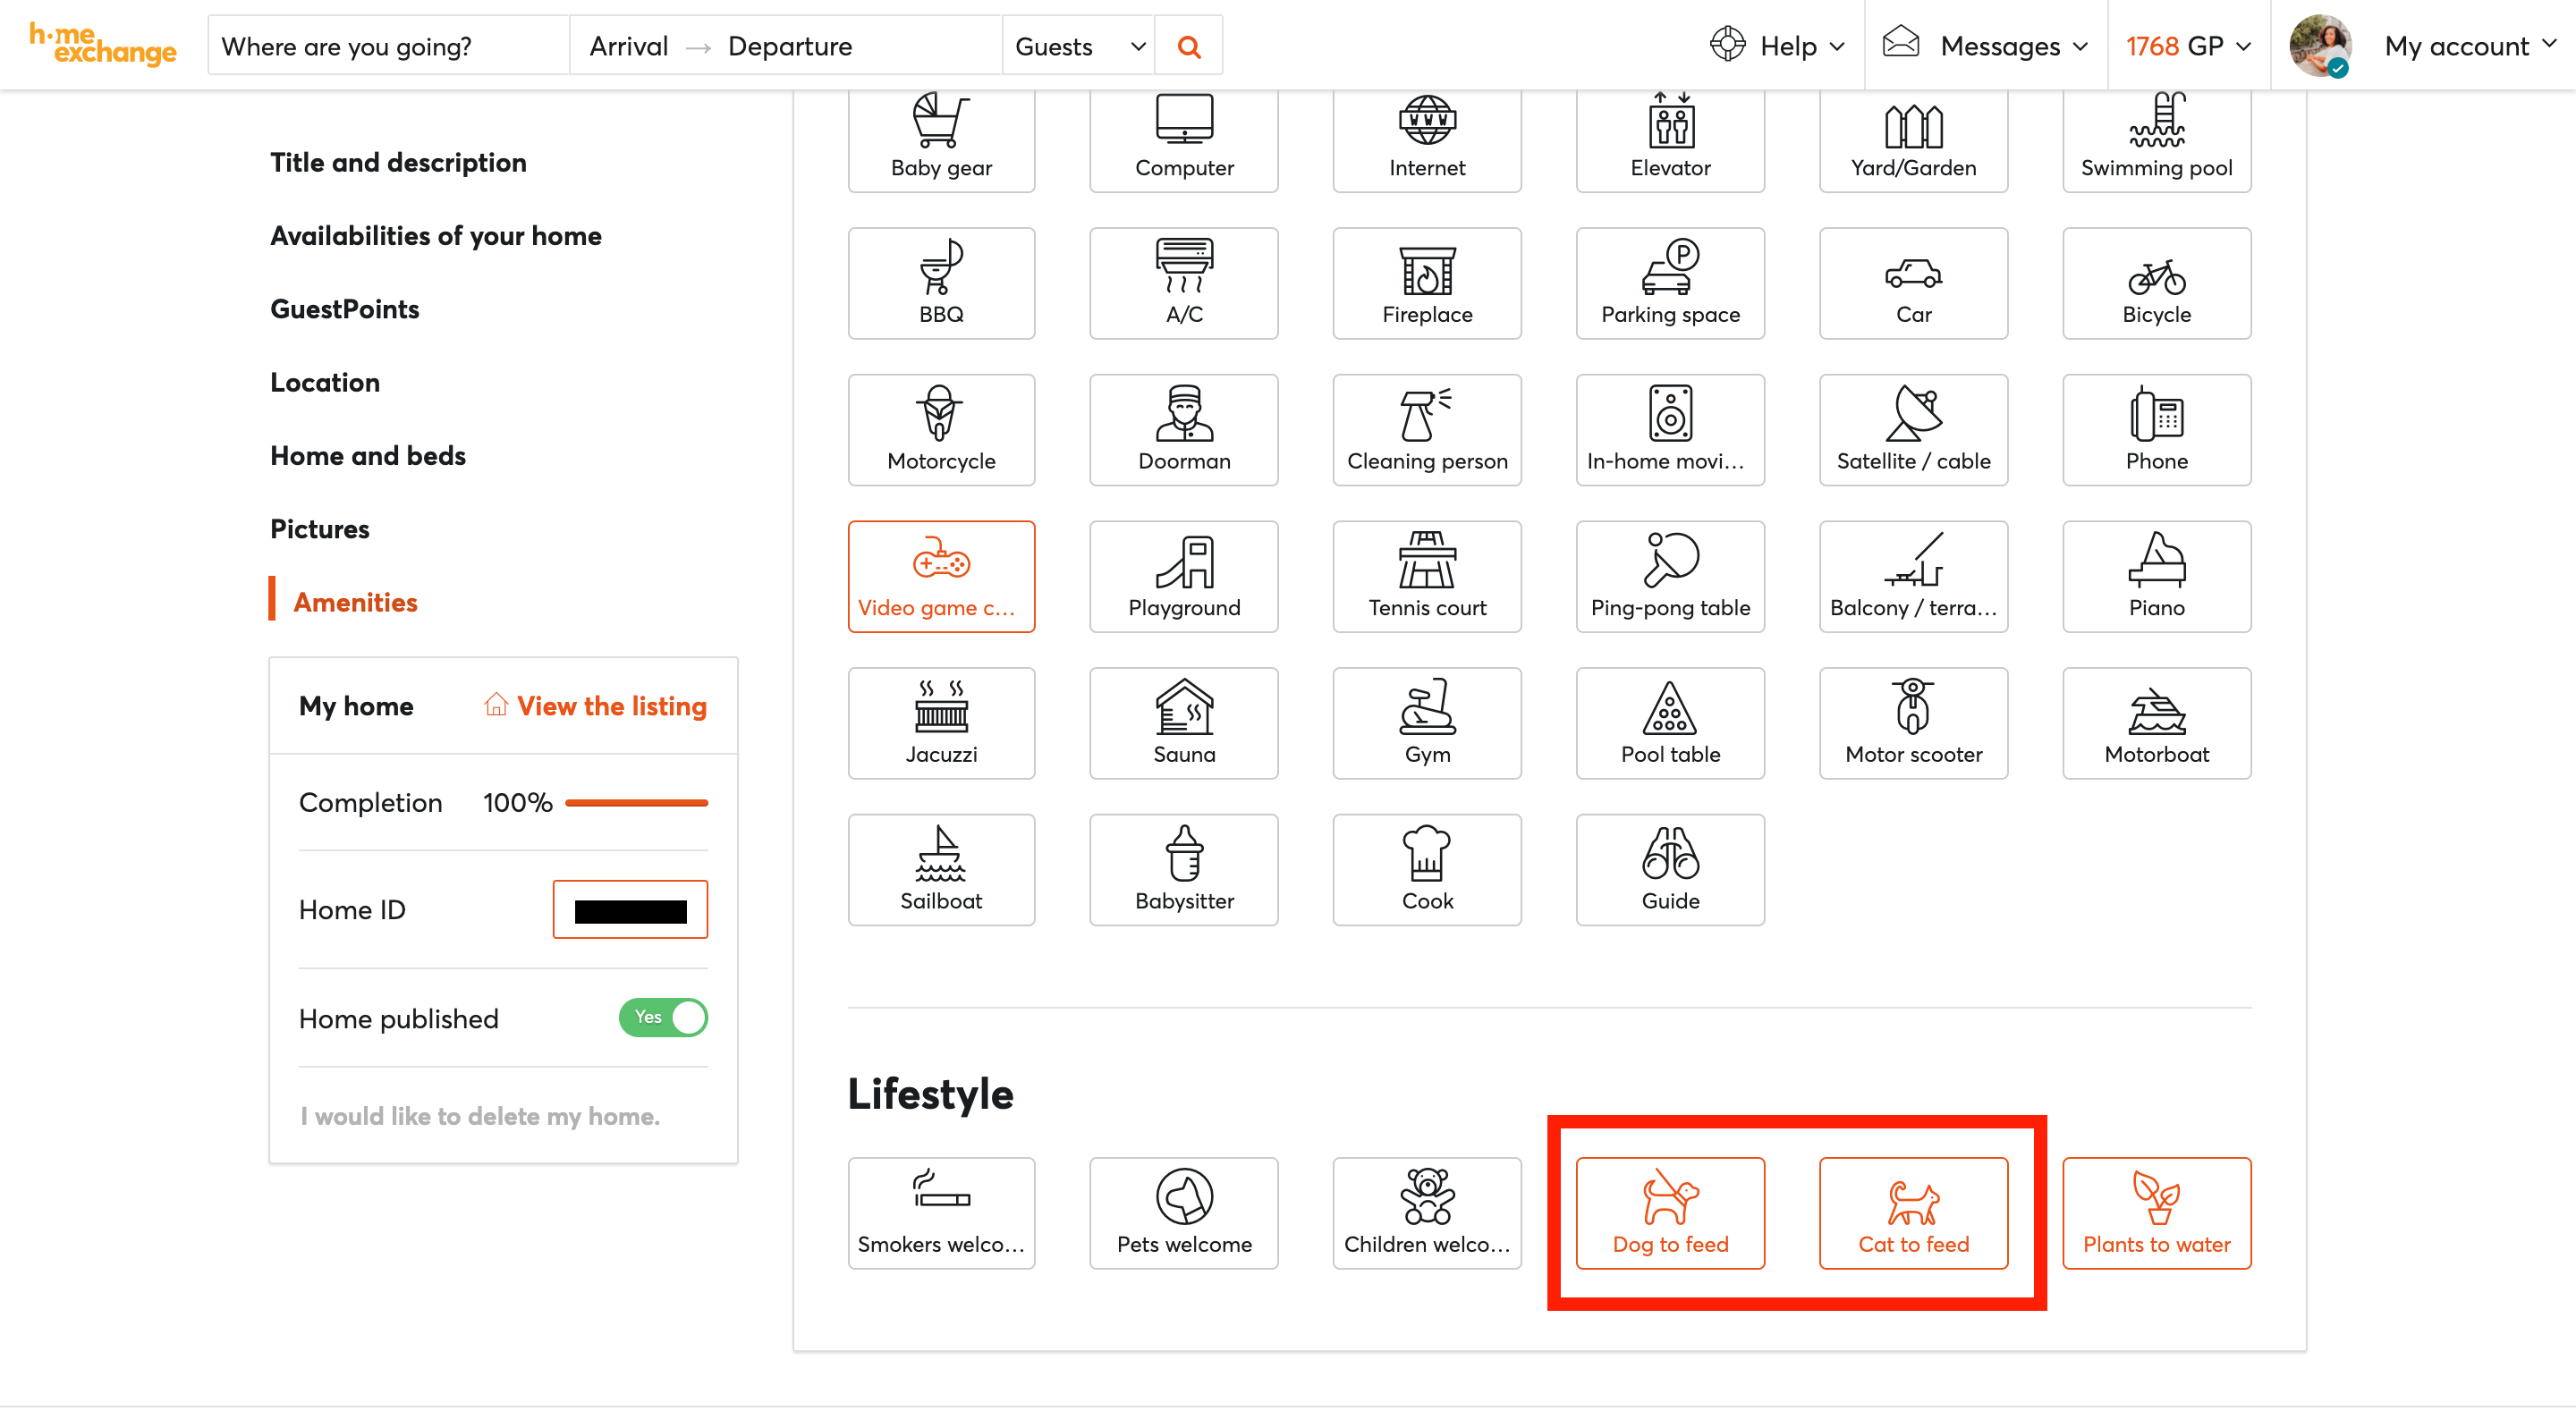
Task: Go to the Pictures section
Action: [319, 529]
